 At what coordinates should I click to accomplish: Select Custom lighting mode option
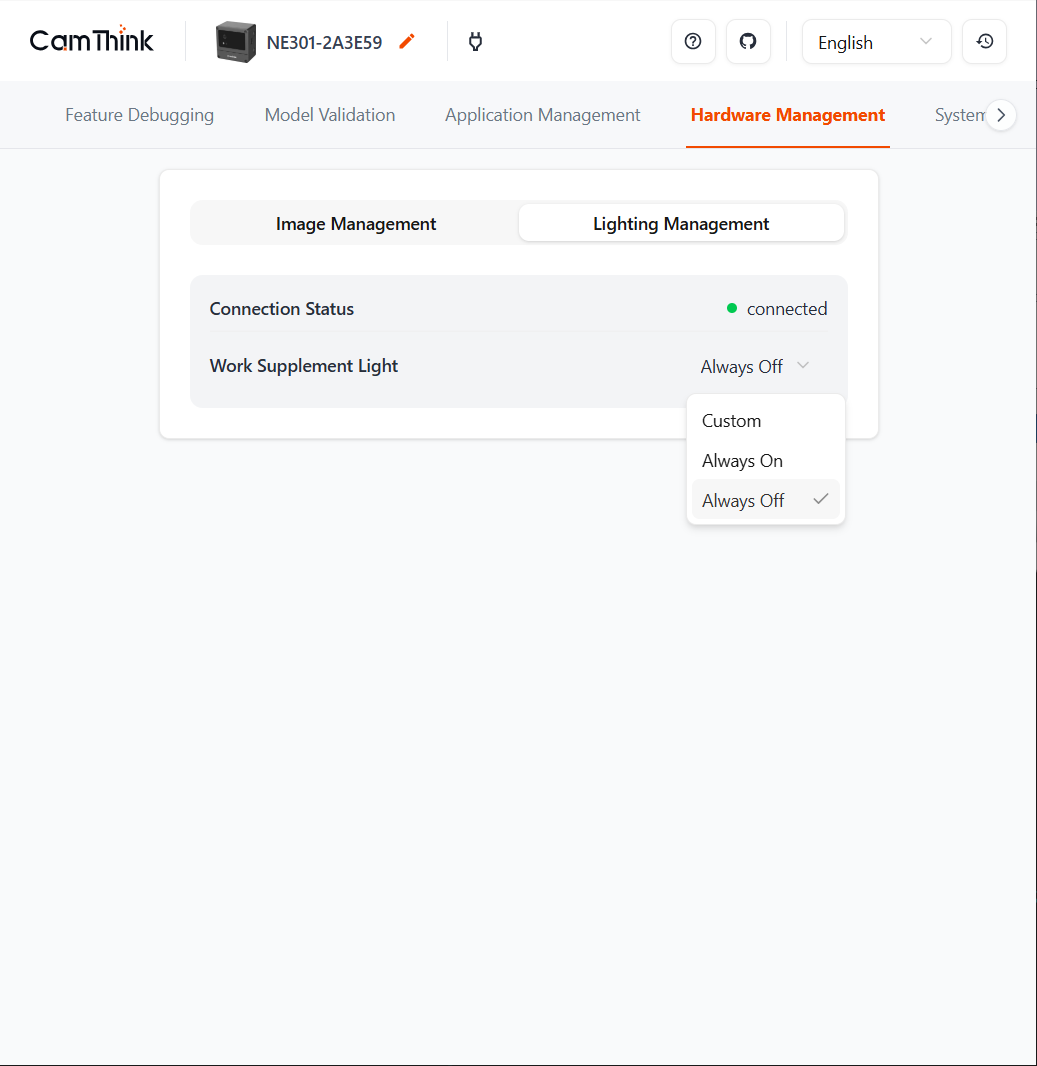pyautogui.click(x=732, y=421)
